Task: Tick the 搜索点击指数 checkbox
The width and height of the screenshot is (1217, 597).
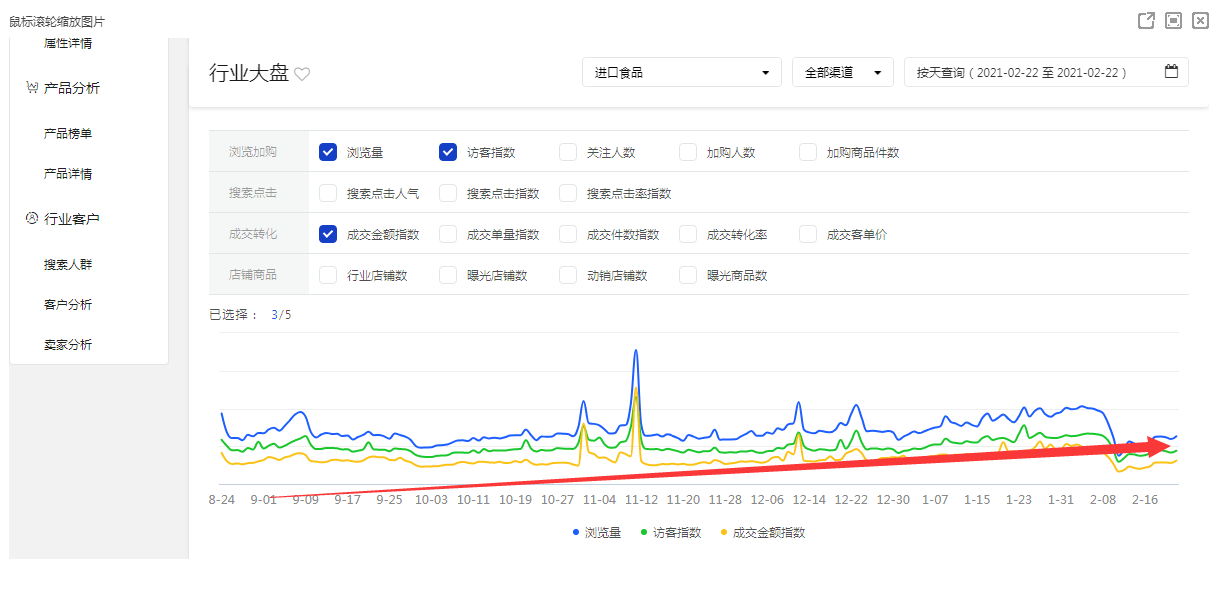Action: pyautogui.click(x=448, y=193)
